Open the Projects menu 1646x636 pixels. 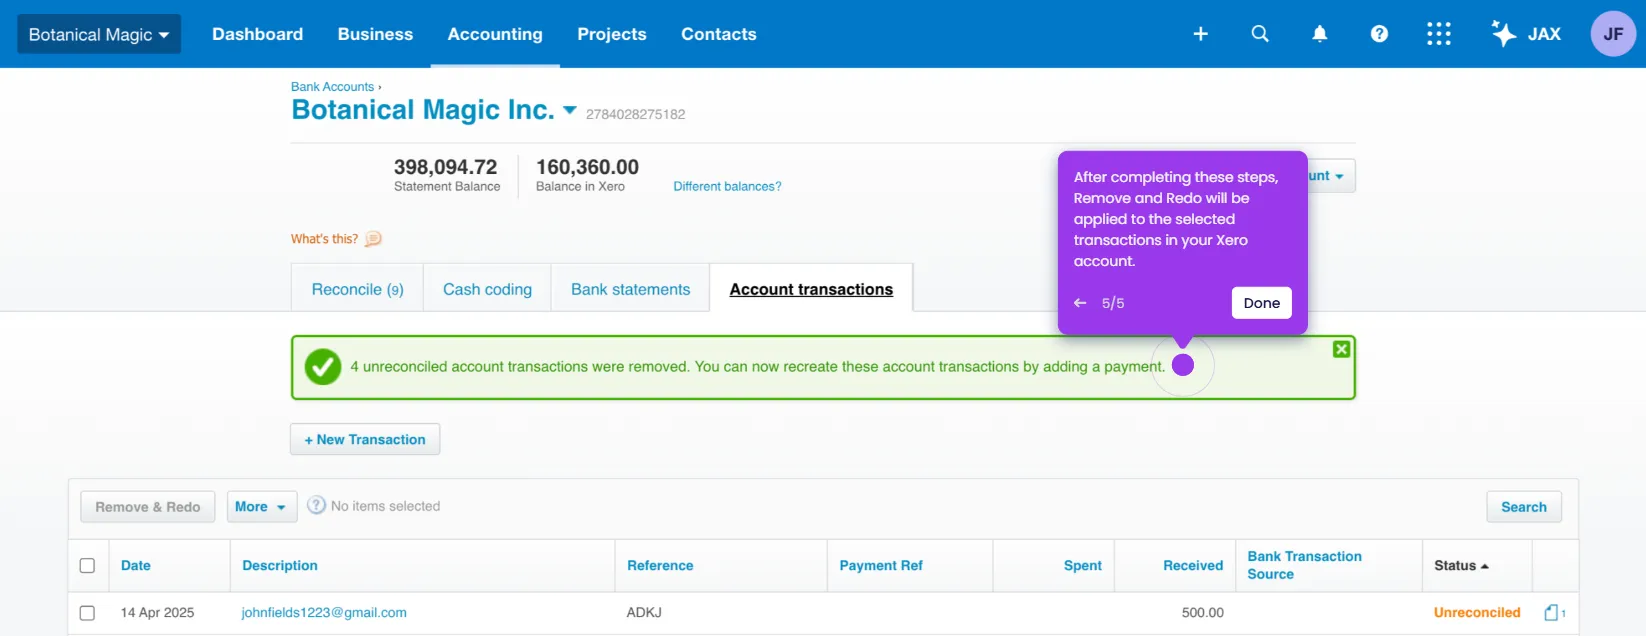[x=612, y=34]
